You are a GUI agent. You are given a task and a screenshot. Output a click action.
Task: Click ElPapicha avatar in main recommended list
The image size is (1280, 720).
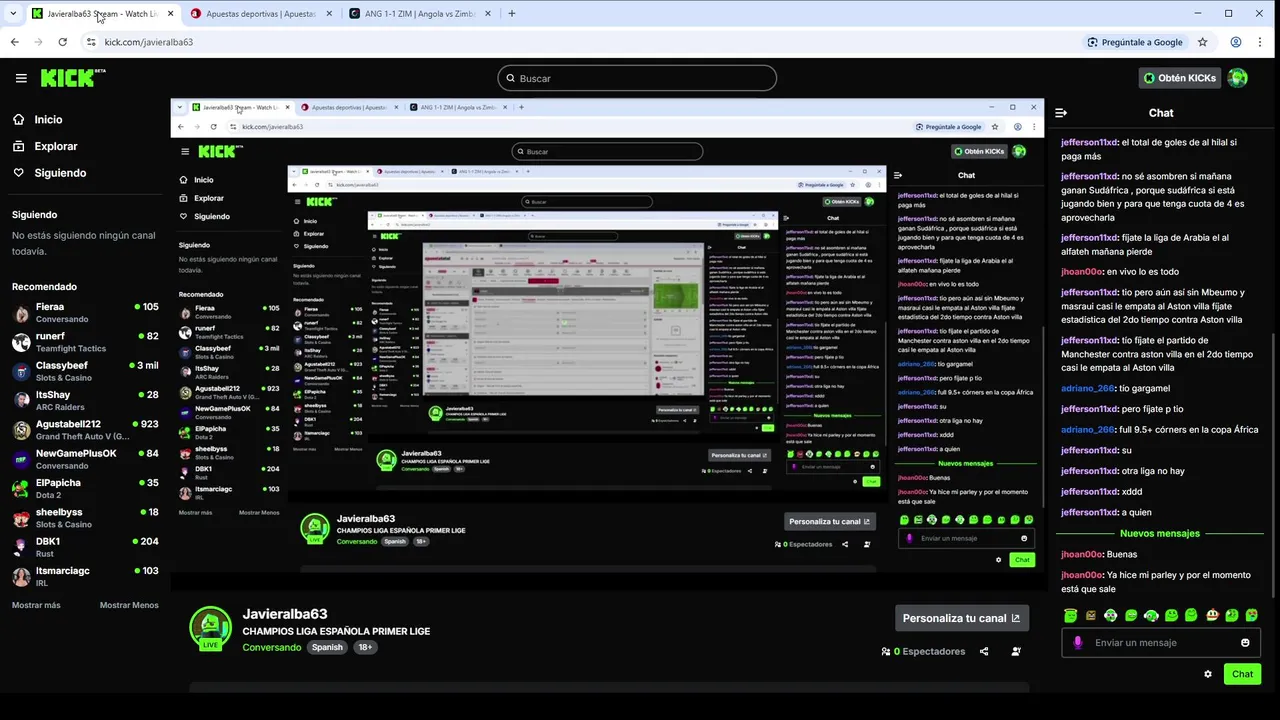21,489
